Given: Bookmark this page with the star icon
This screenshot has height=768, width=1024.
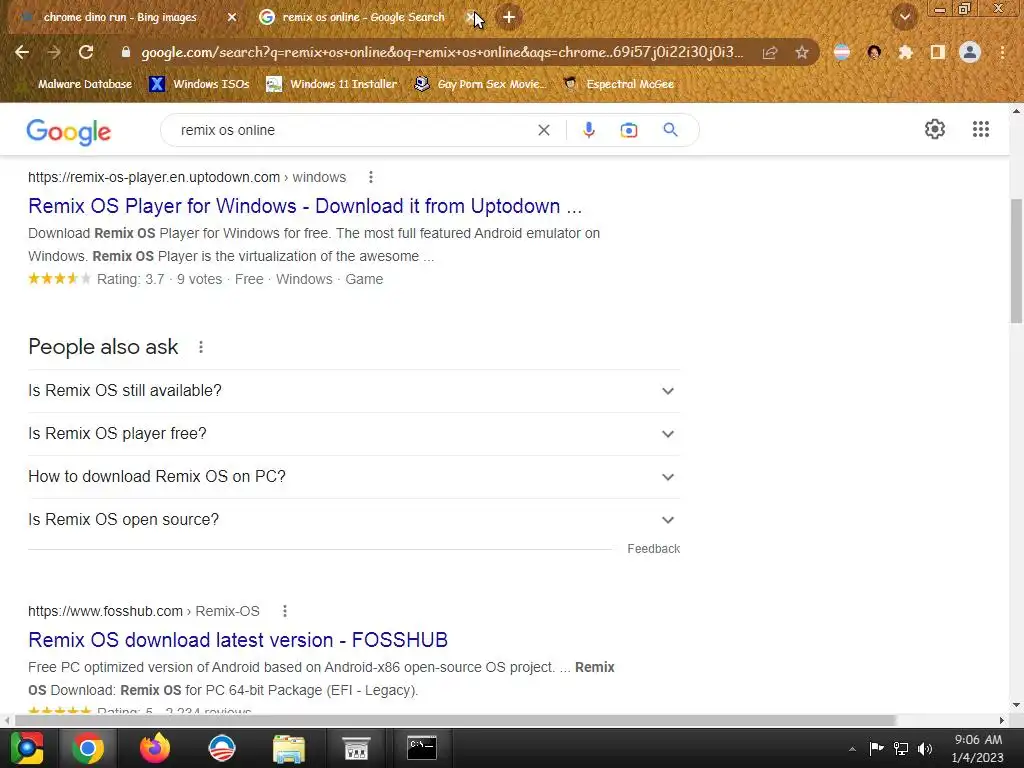Looking at the screenshot, I should 802,52.
